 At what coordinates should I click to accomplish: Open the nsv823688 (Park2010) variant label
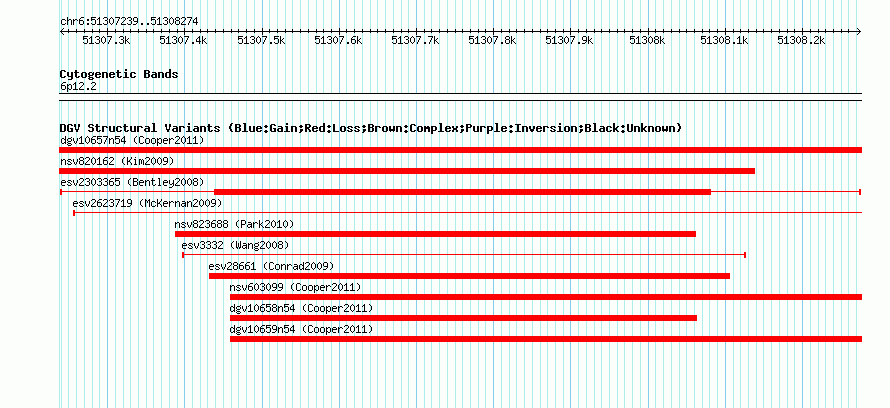point(234,224)
